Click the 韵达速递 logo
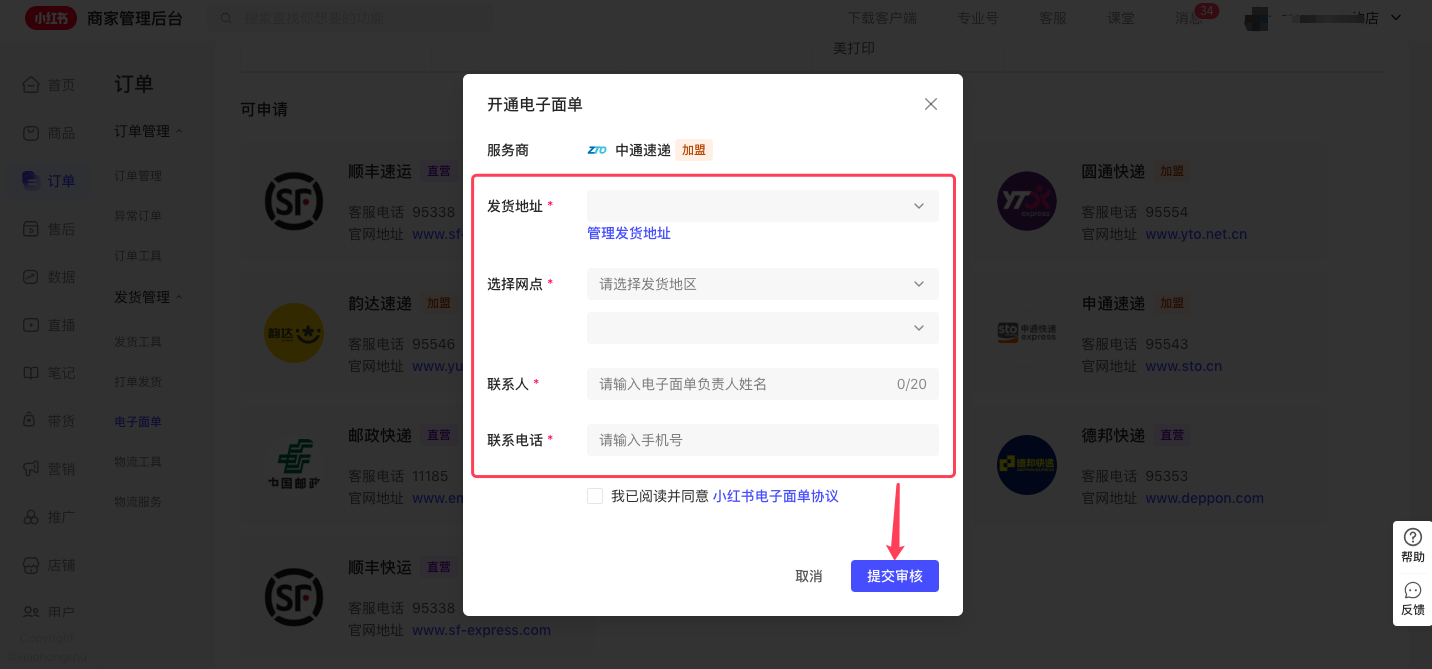The image size is (1432, 669). 294,333
